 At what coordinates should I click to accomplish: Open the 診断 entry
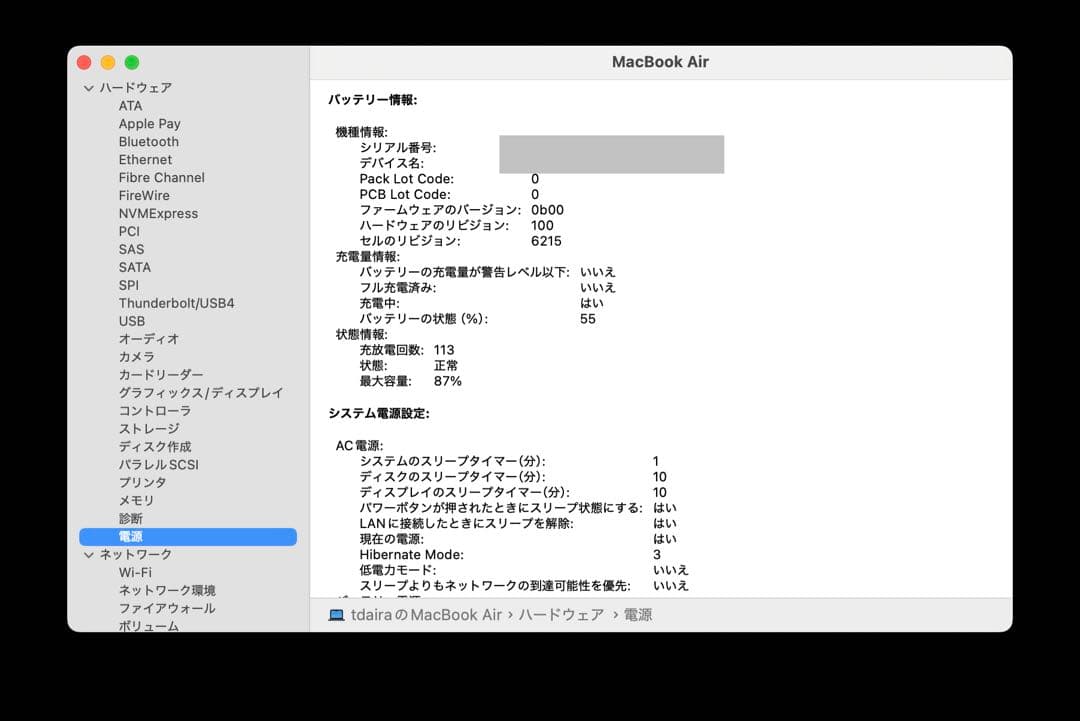(x=131, y=519)
